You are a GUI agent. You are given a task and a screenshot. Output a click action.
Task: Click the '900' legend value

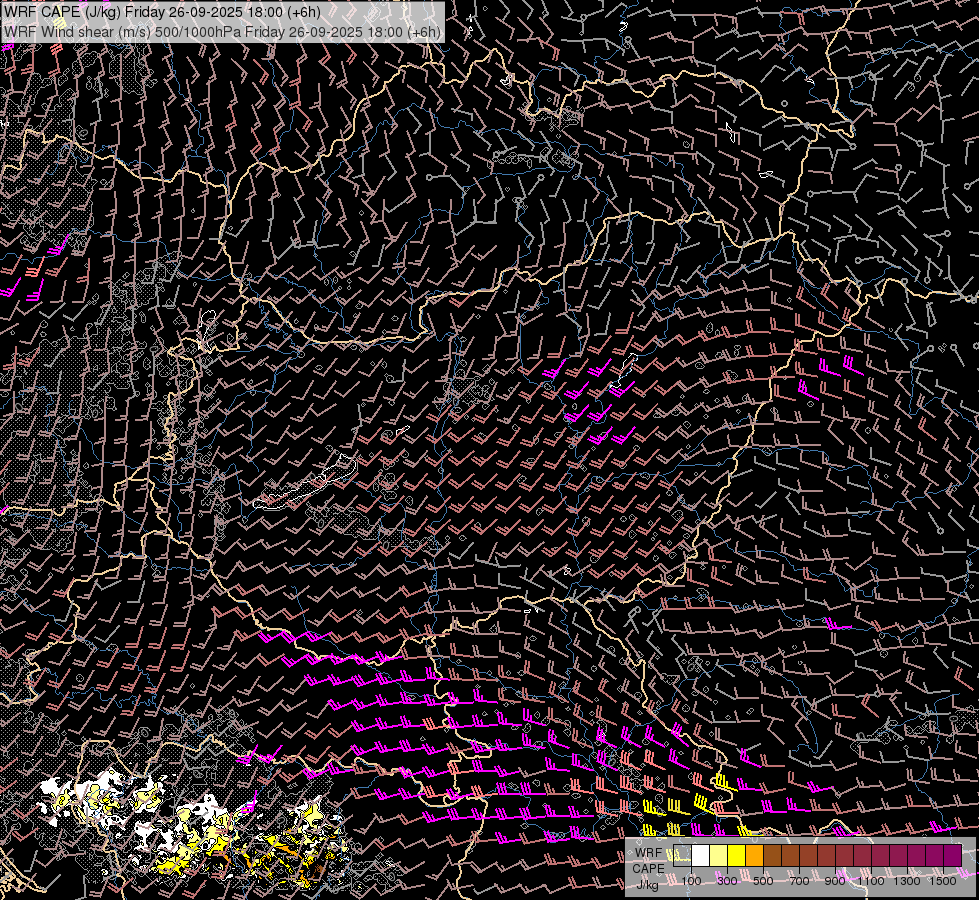pyautogui.click(x=835, y=881)
